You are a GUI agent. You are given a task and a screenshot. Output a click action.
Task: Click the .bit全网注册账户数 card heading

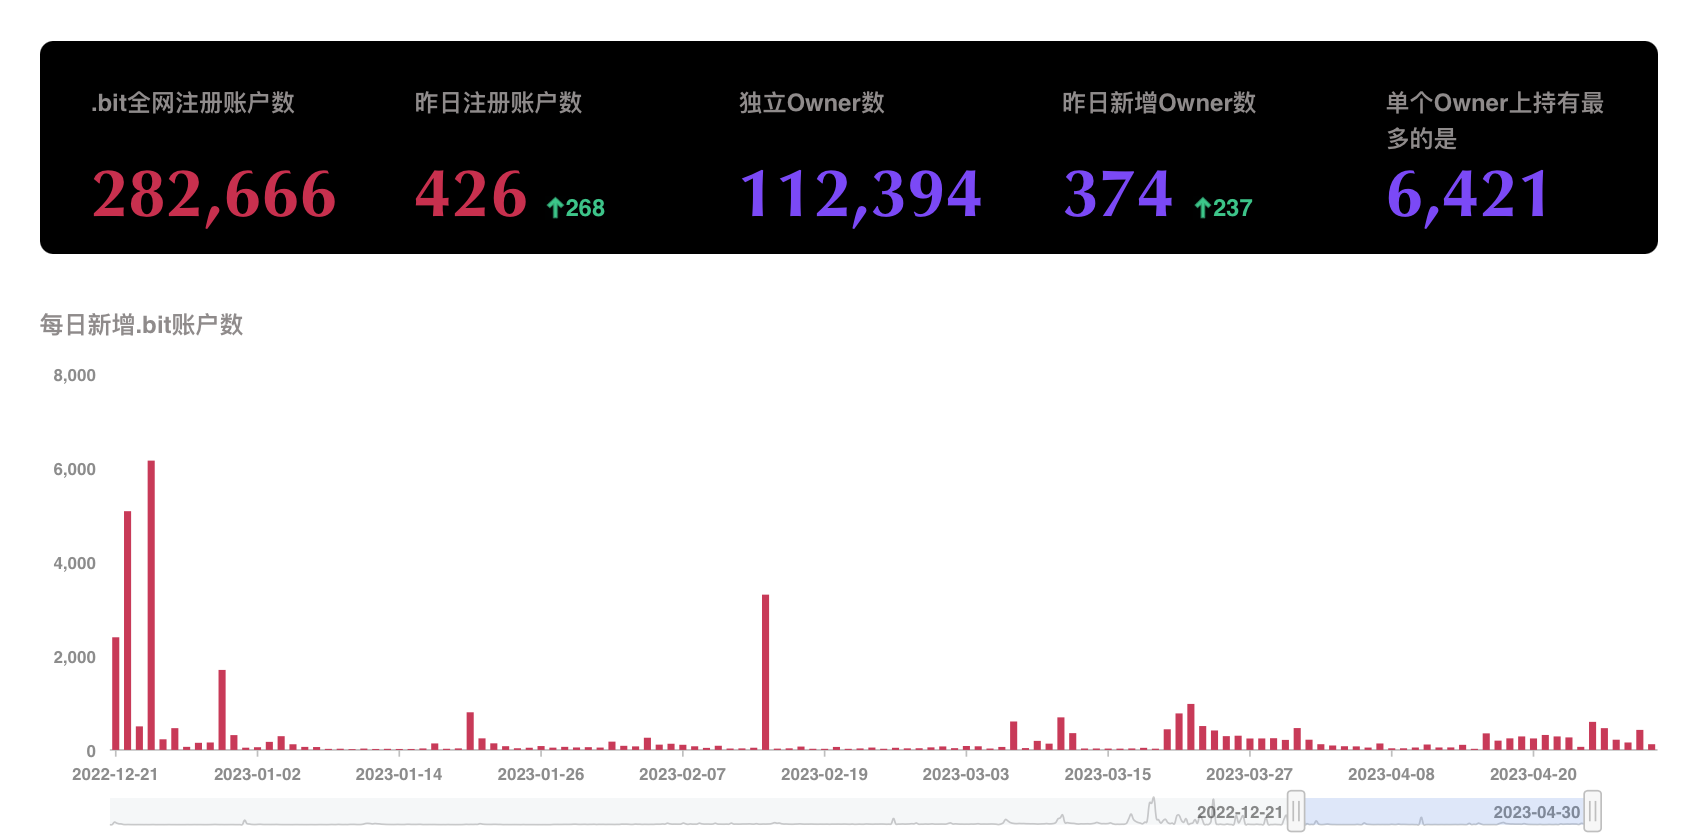point(193,103)
